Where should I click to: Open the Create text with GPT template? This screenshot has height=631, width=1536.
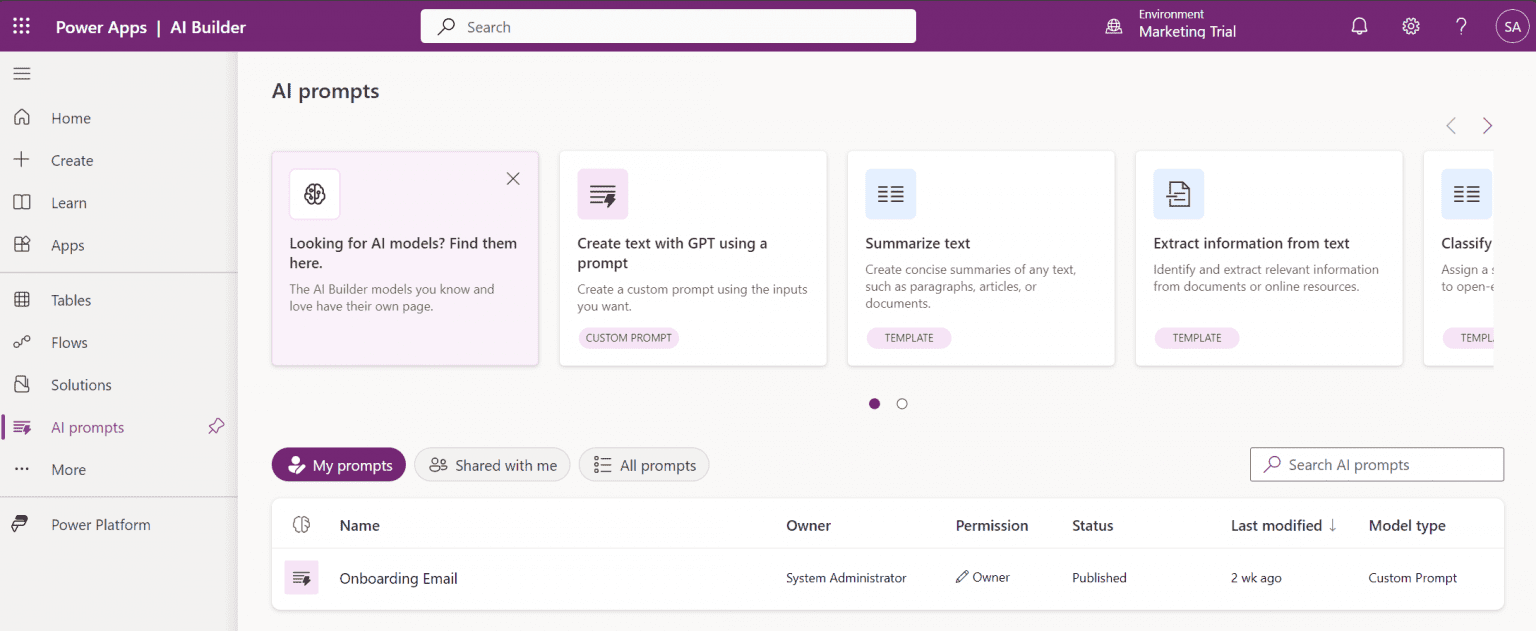click(693, 257)
